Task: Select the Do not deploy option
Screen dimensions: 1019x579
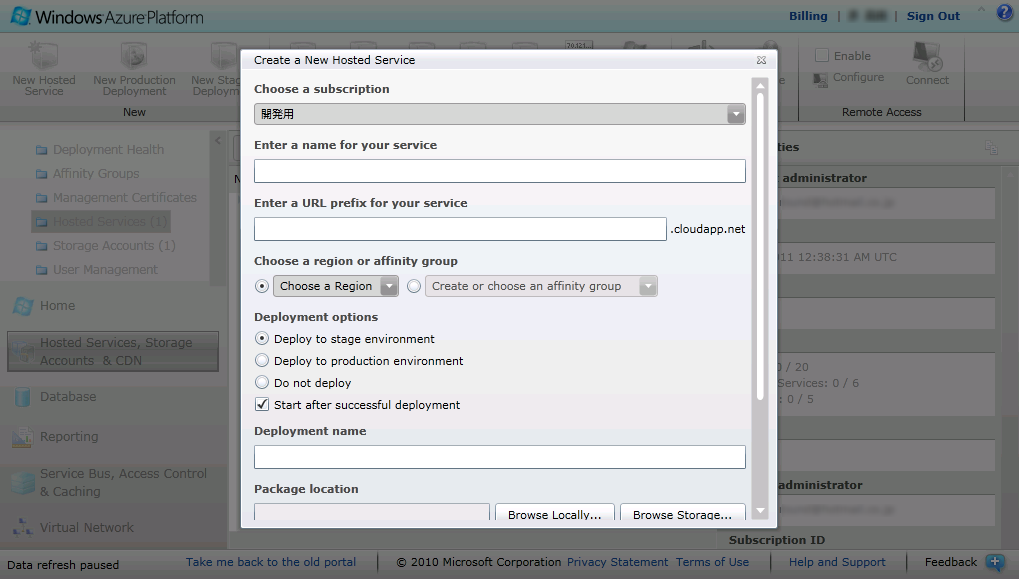Action: [262, 383]
